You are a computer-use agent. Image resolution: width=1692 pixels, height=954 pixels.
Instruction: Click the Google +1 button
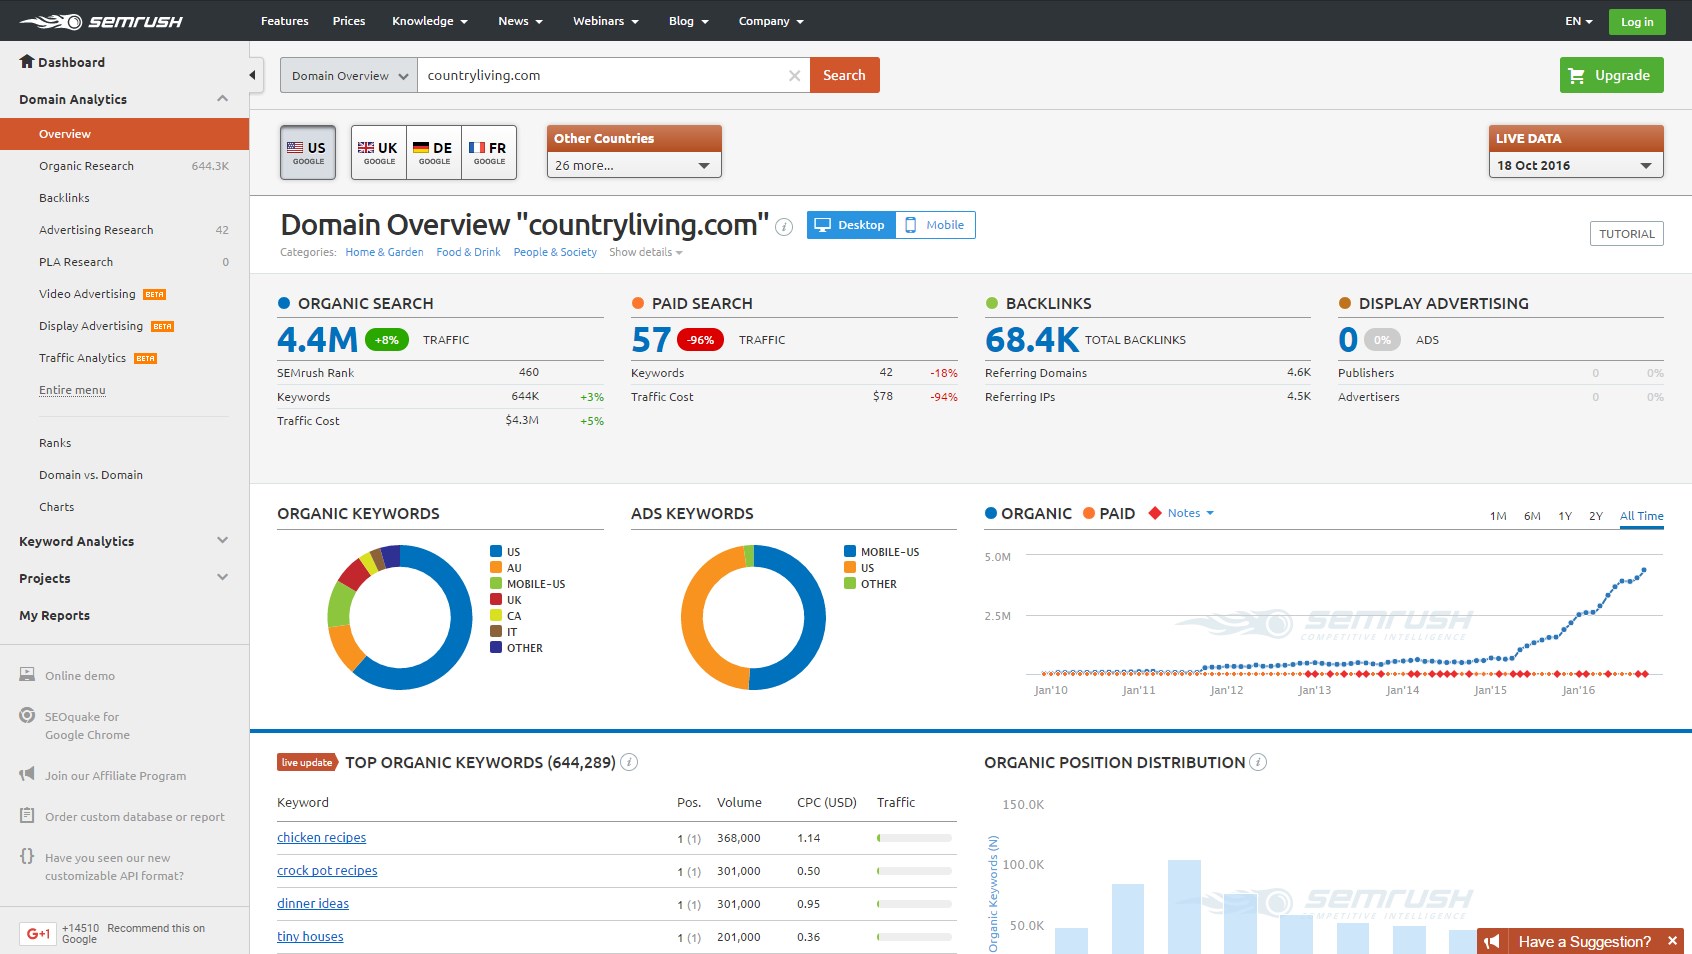[x=38, y=934]
